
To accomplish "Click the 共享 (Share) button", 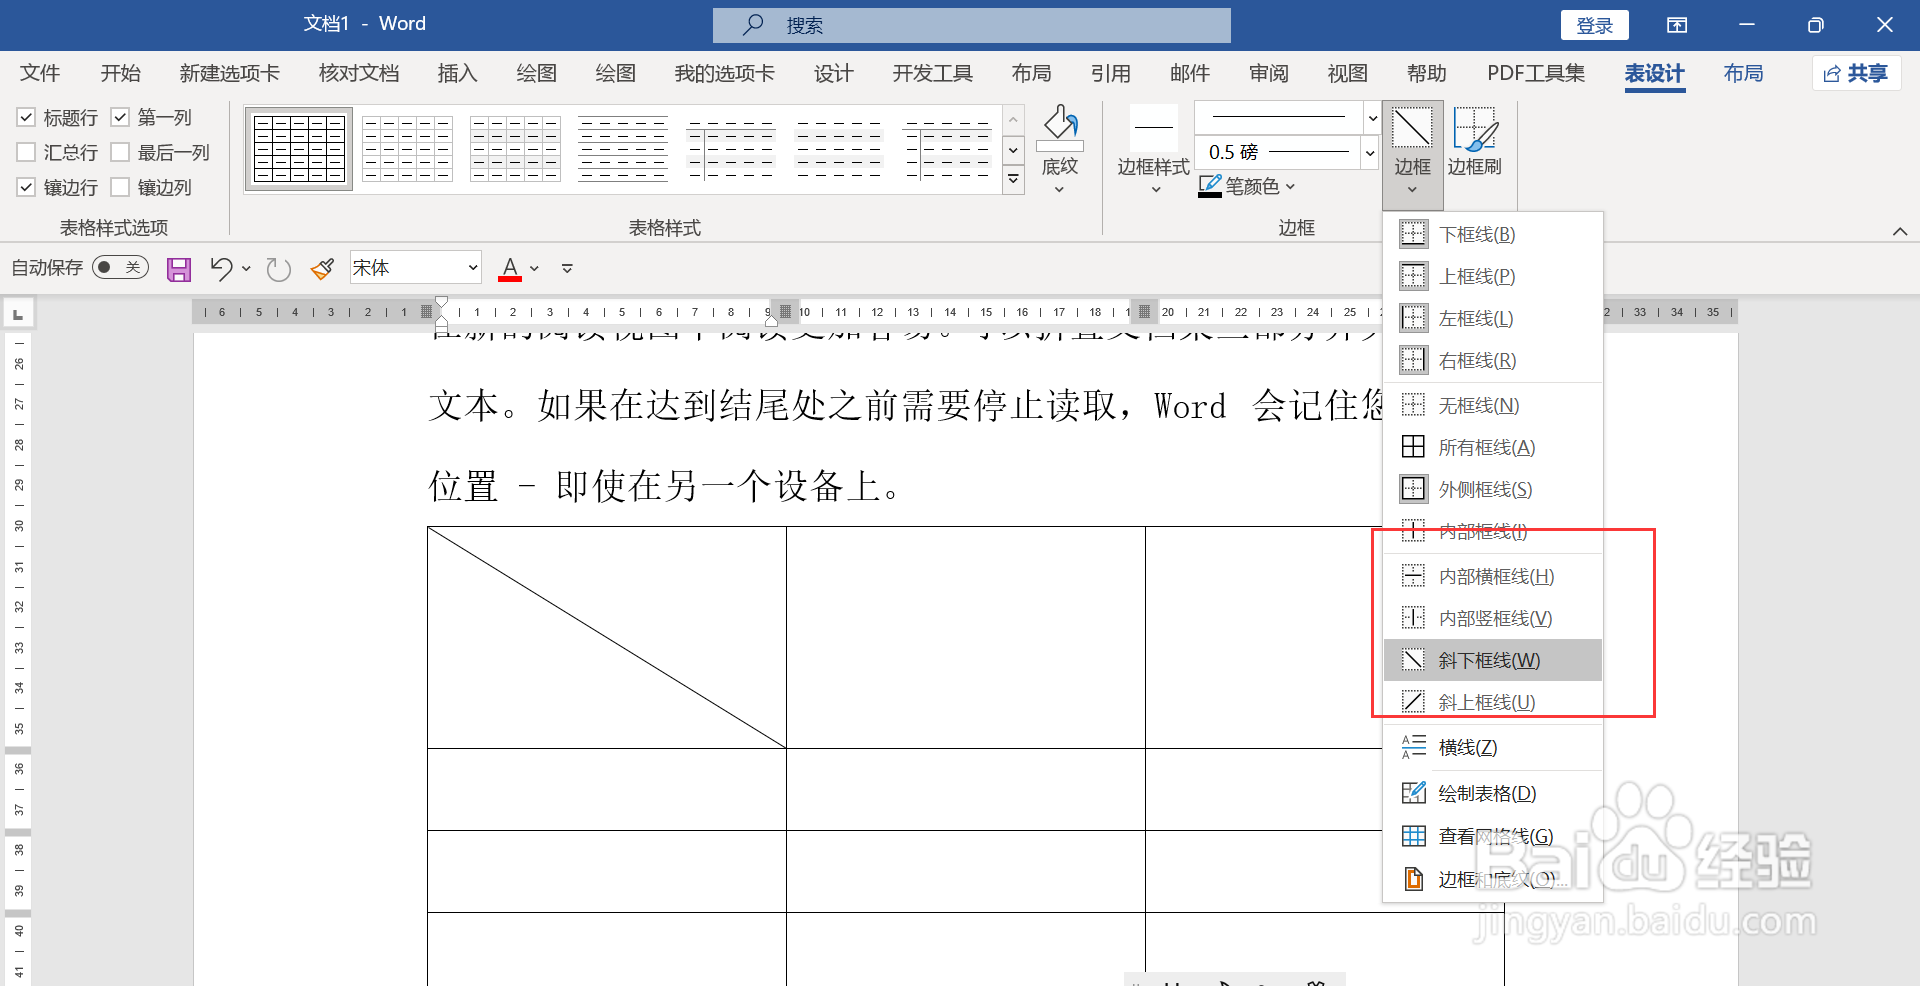I will click(x=1856, y=73).
